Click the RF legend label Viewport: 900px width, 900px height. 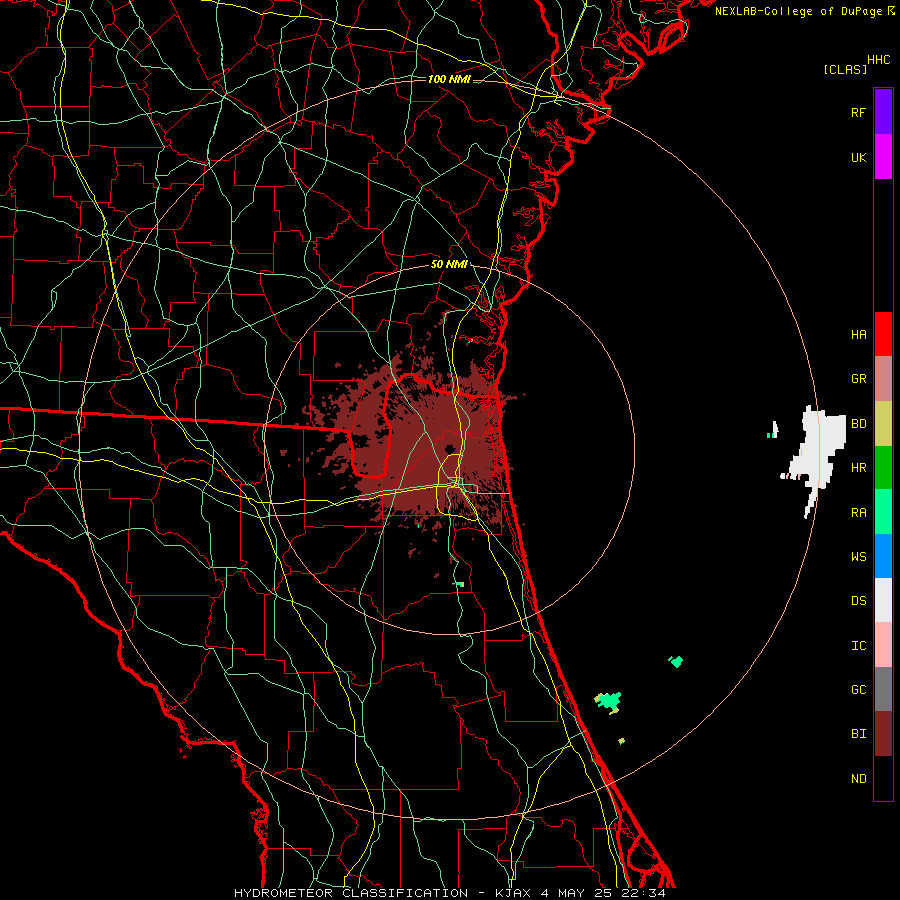(x=858, y=112)
